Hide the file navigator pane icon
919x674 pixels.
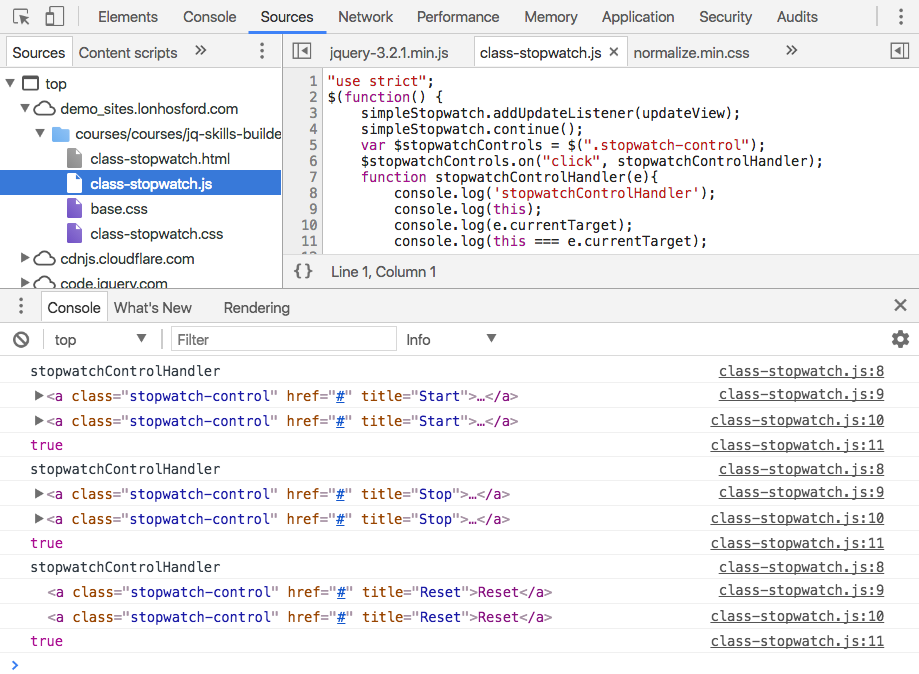(302, 51)
